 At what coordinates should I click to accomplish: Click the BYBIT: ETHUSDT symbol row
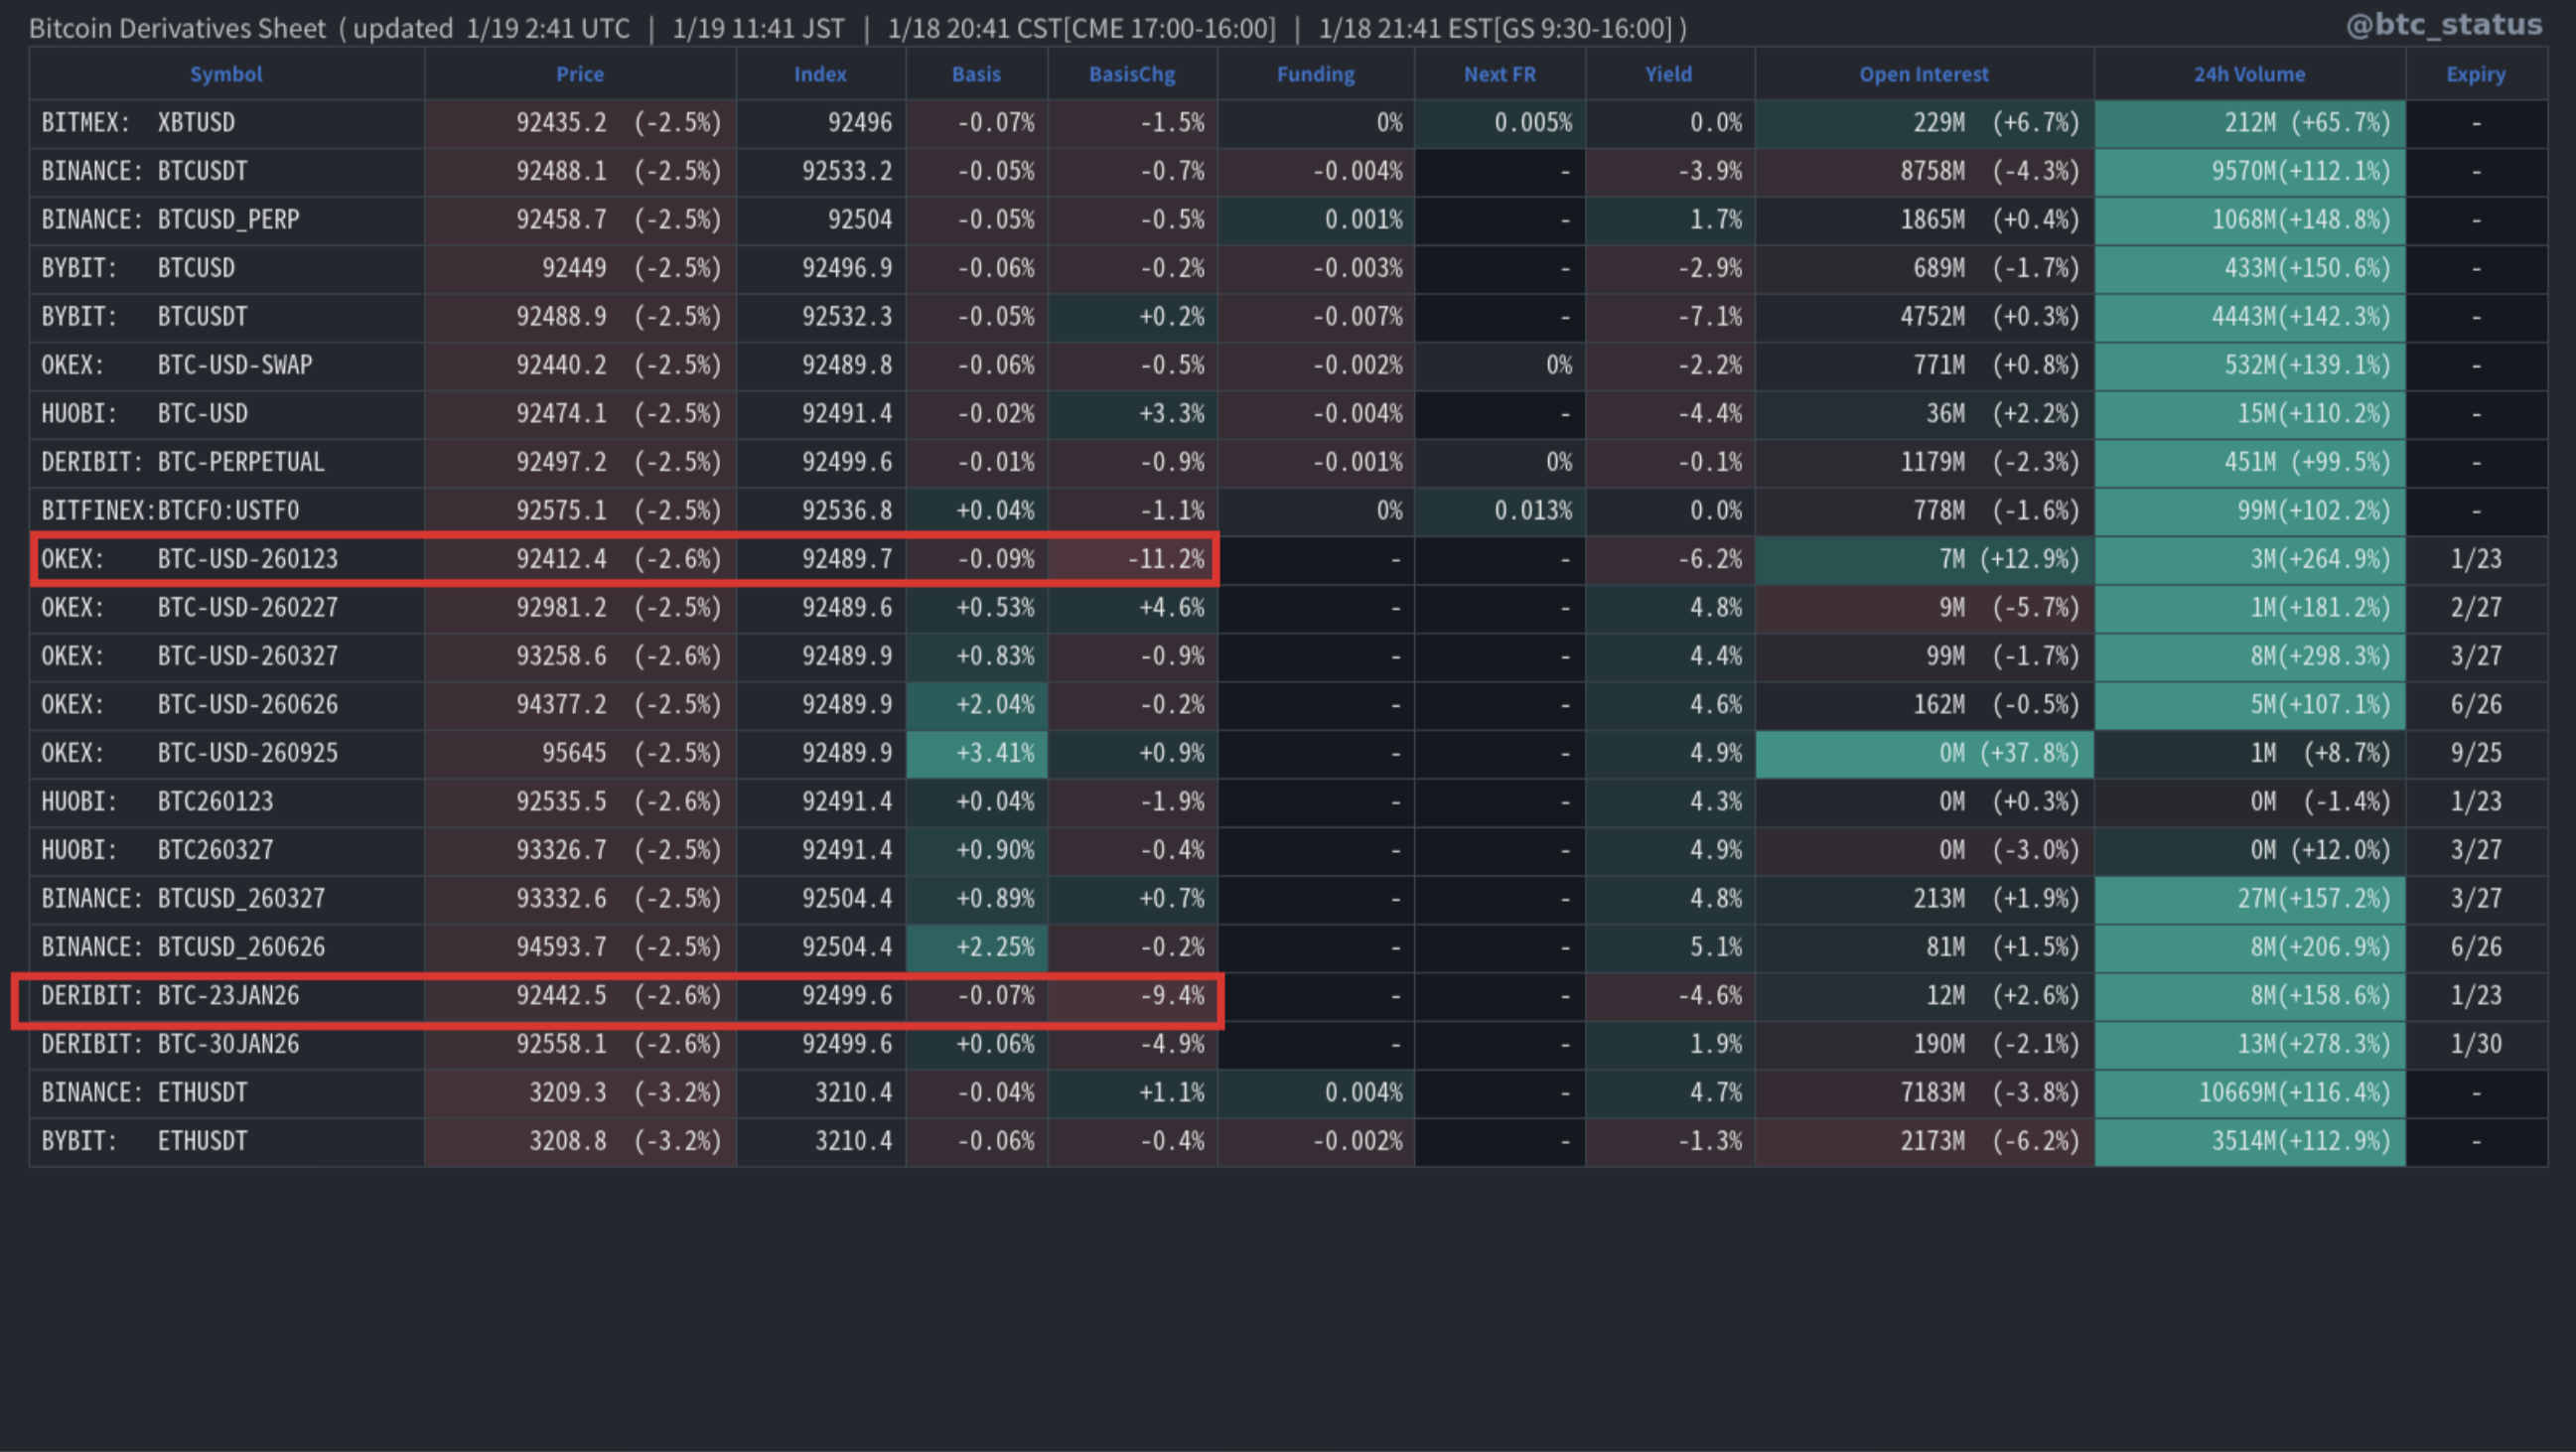point(144,1141)
